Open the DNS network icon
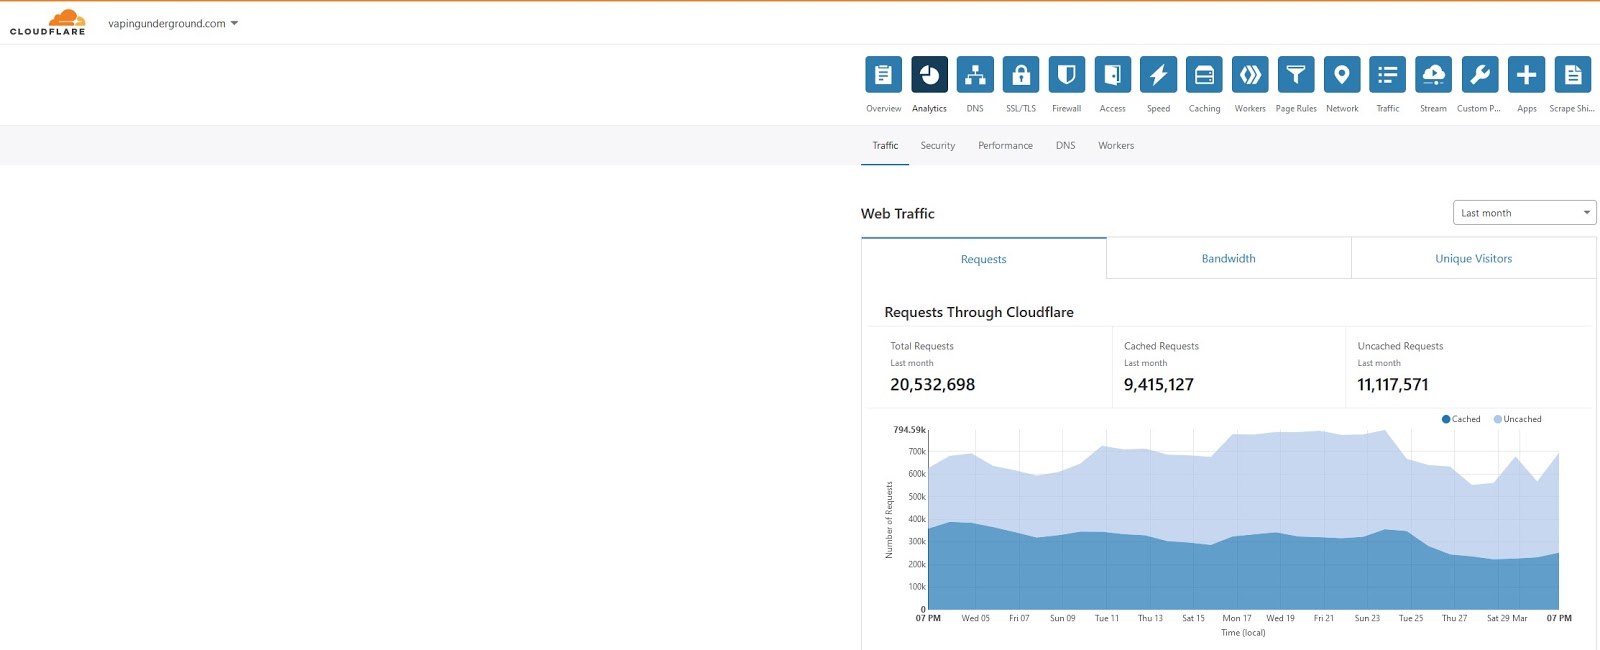Screen dimensions: 1600x650 coord(975,75)
